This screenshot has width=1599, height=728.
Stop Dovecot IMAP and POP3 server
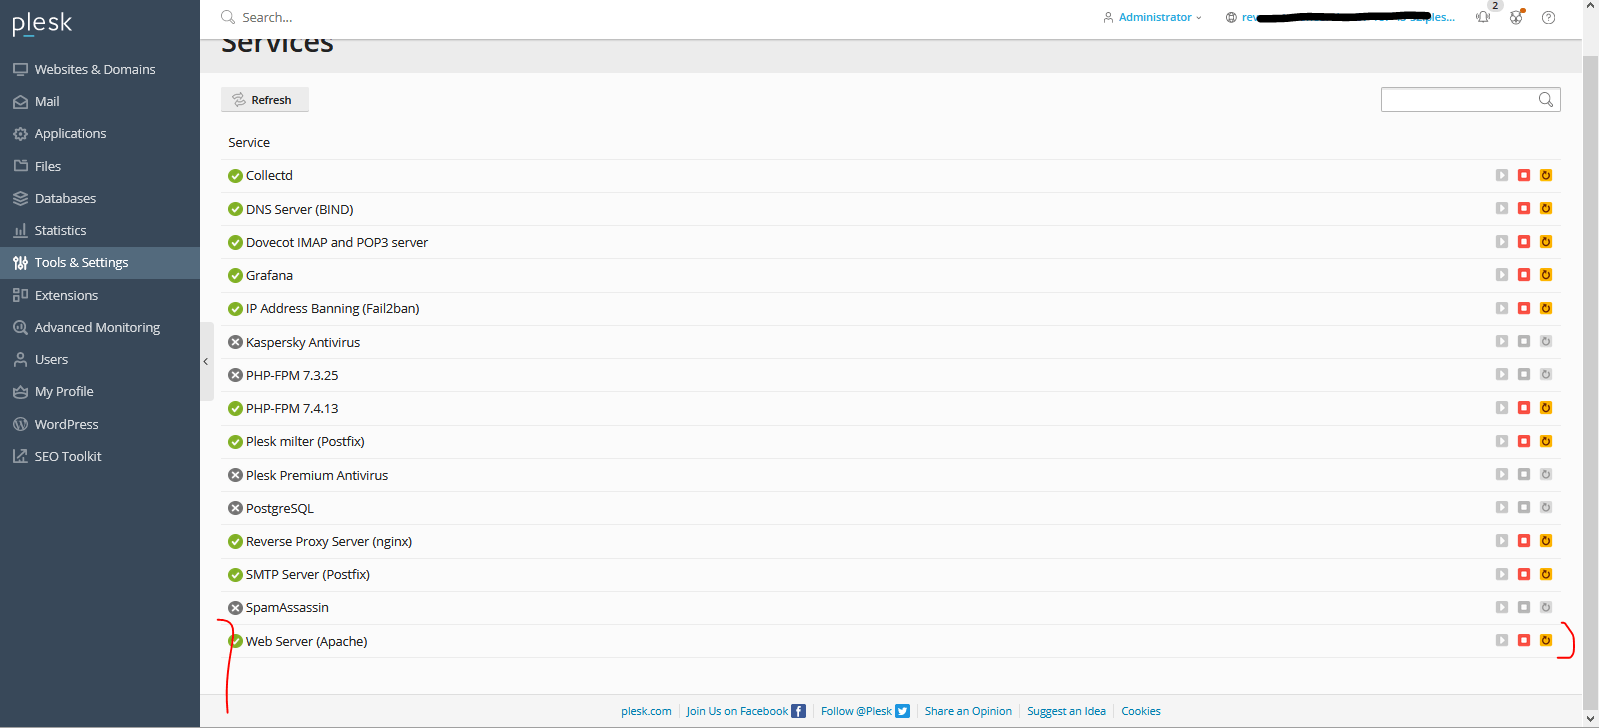coord(1524,241)
